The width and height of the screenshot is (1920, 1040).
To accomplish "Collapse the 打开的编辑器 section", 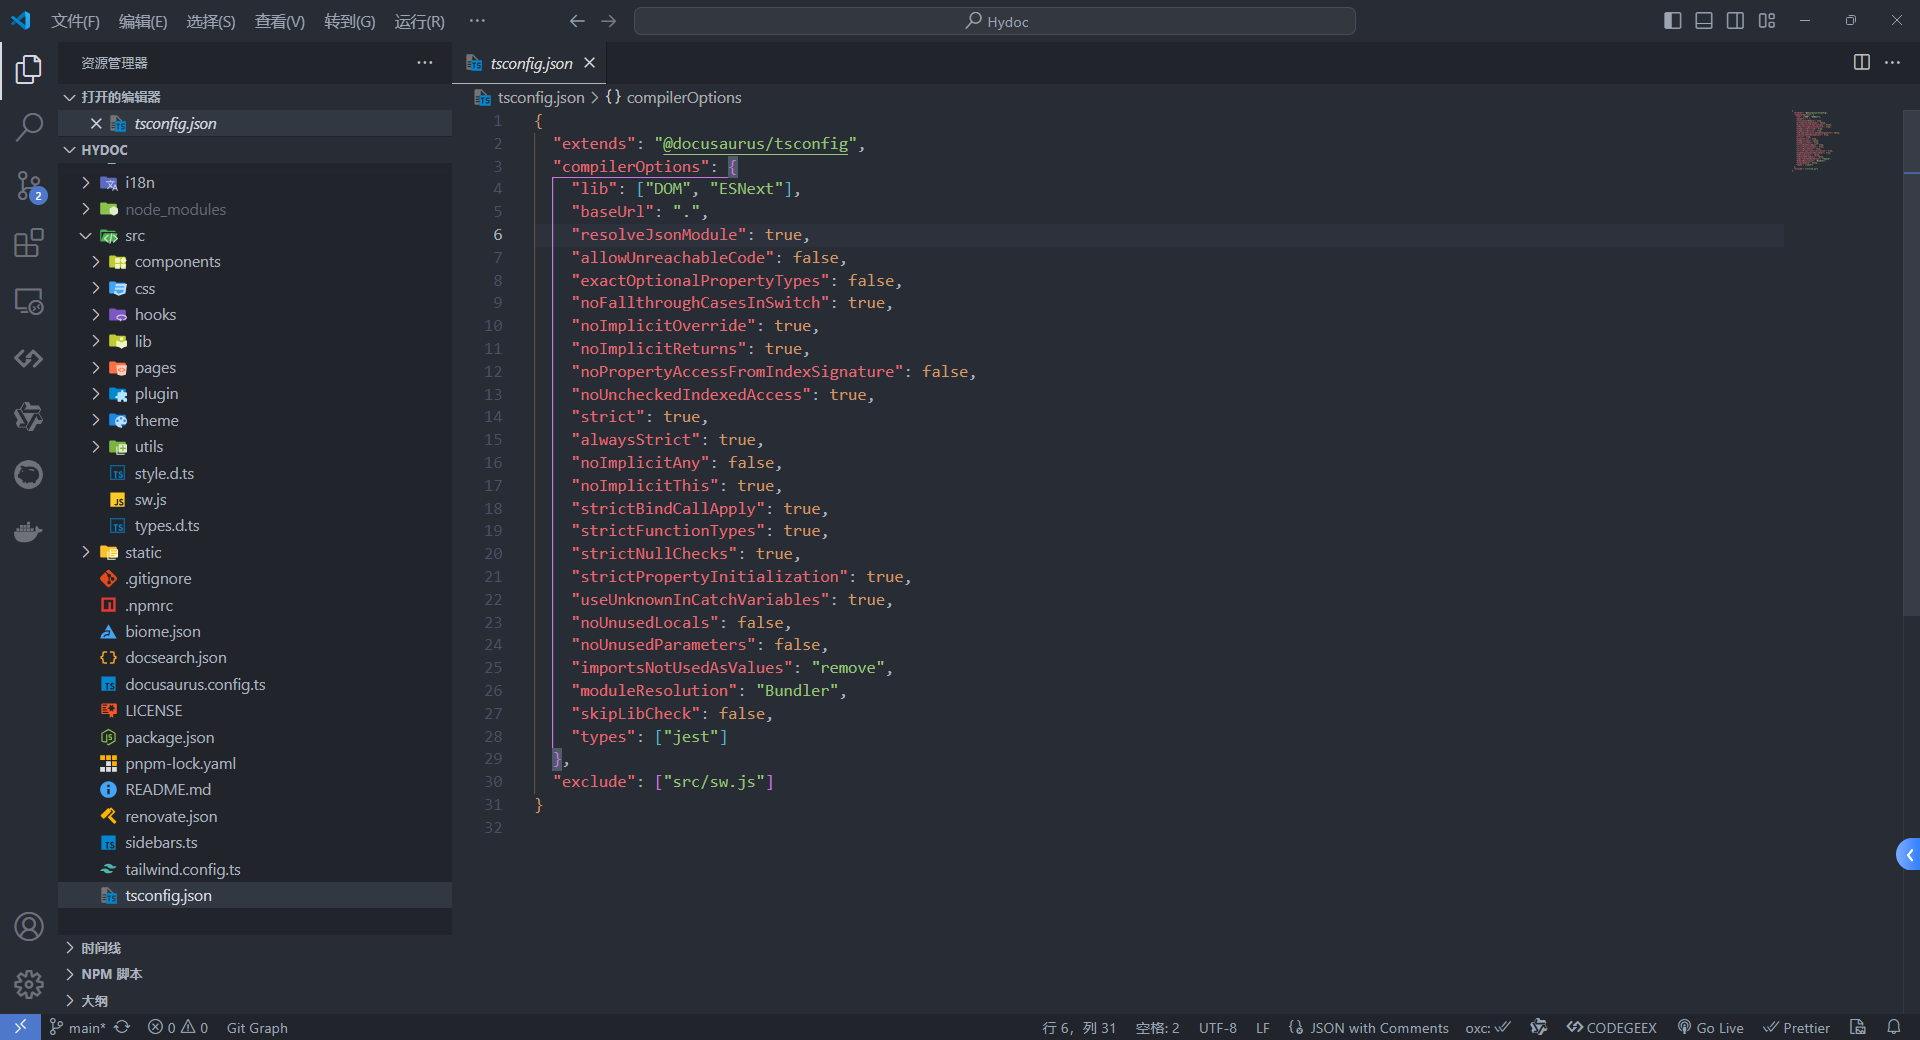I will 255,97.
